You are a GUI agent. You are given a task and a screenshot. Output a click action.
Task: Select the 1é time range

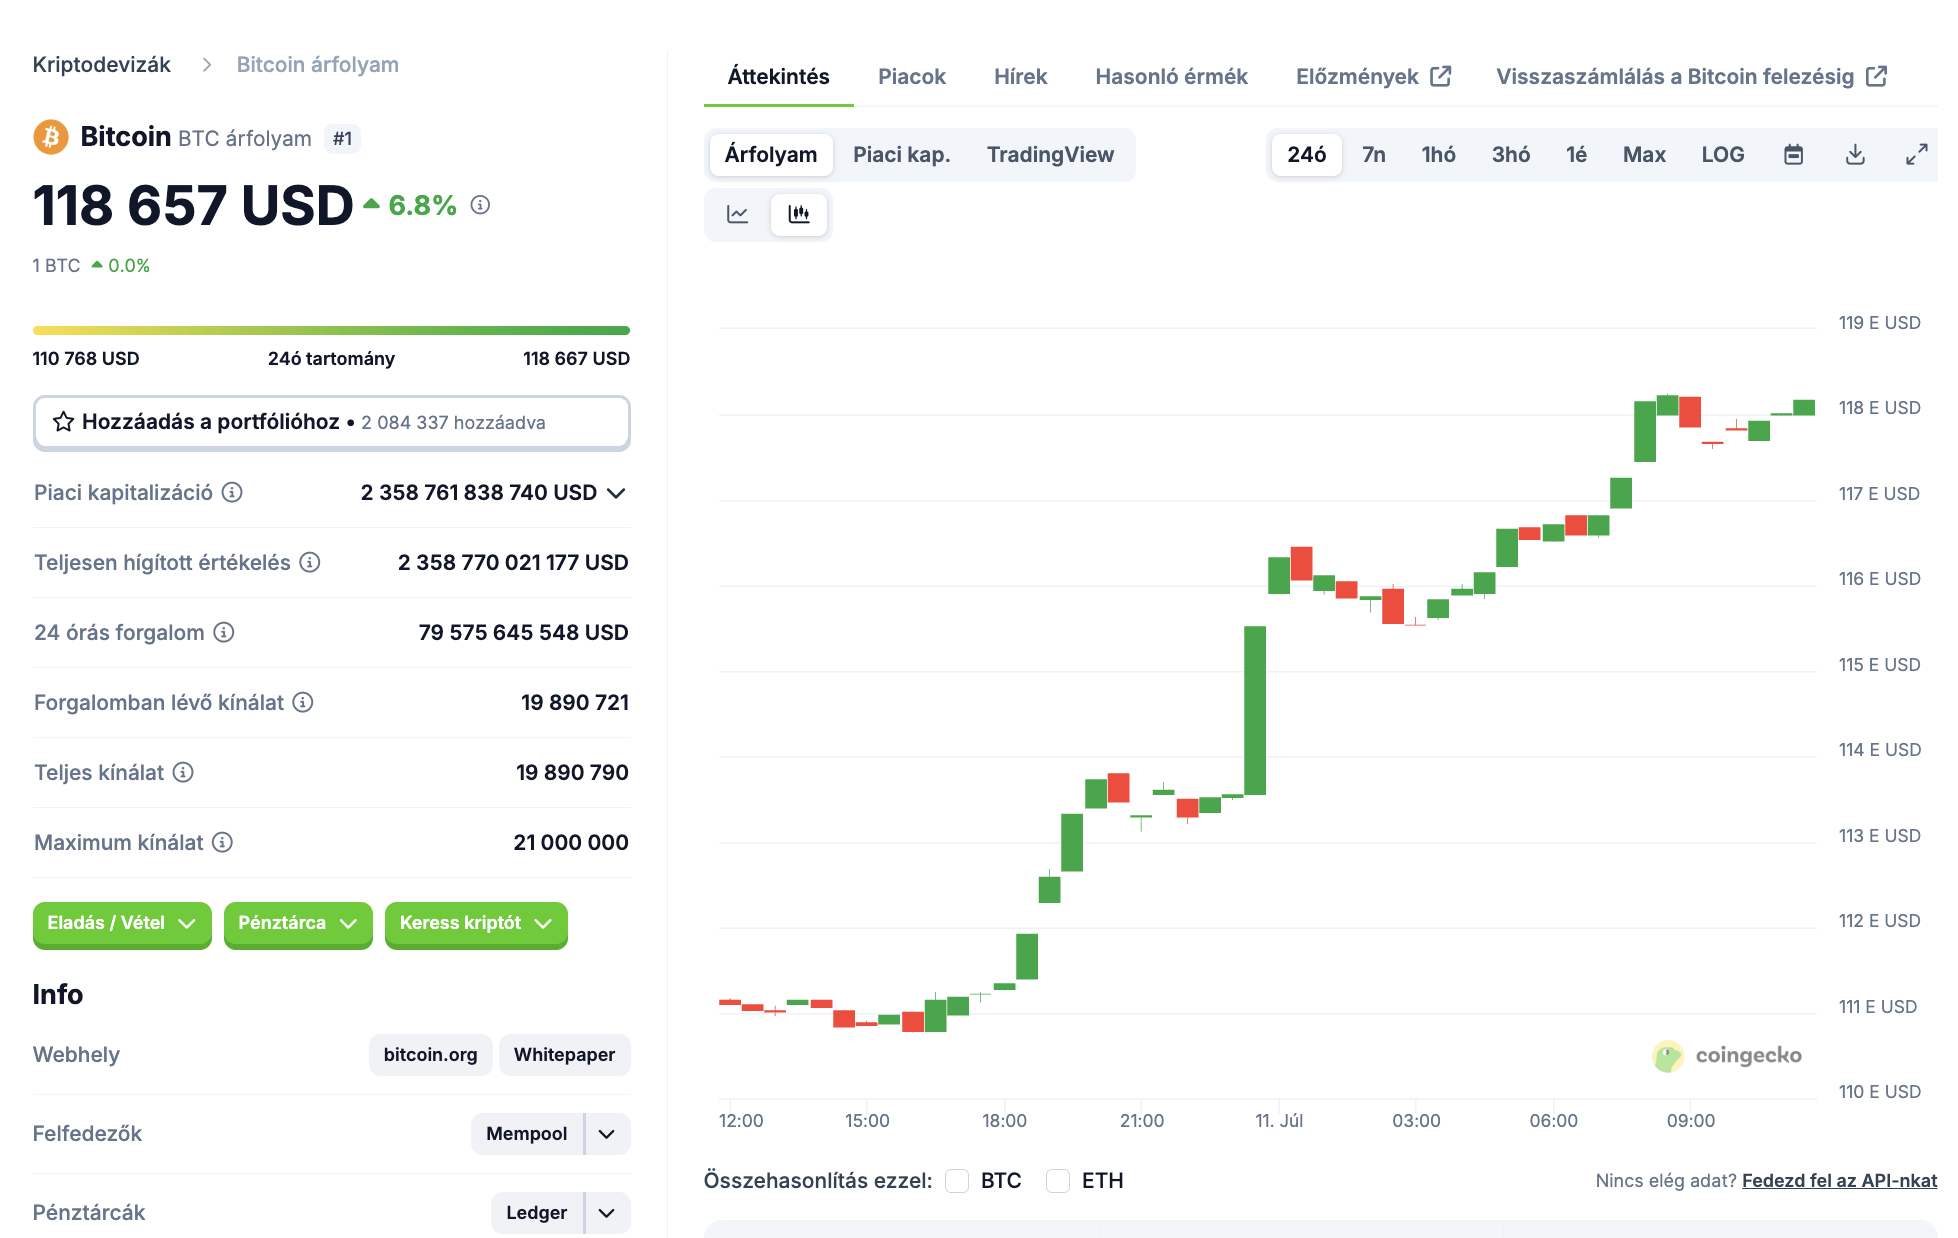point(1577,155)
